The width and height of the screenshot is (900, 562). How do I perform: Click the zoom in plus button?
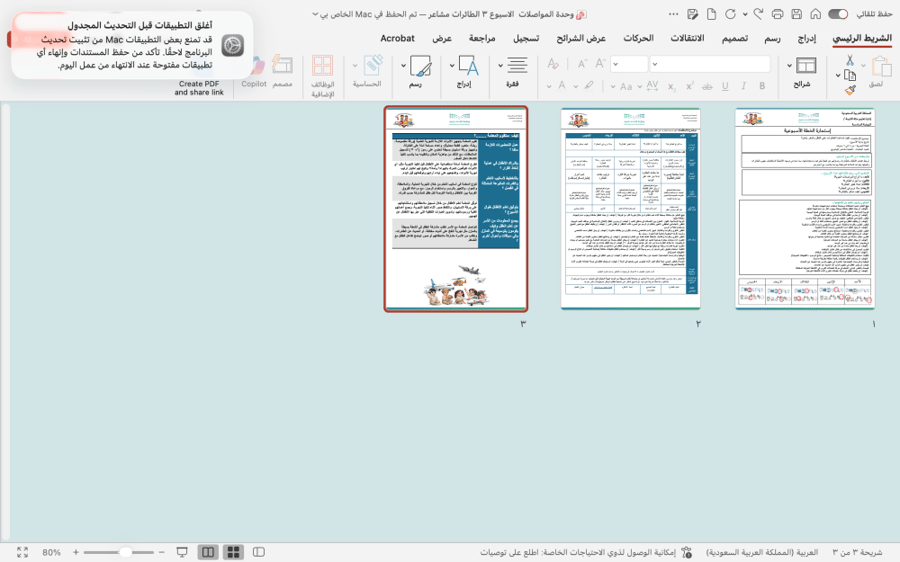point(76,552)
